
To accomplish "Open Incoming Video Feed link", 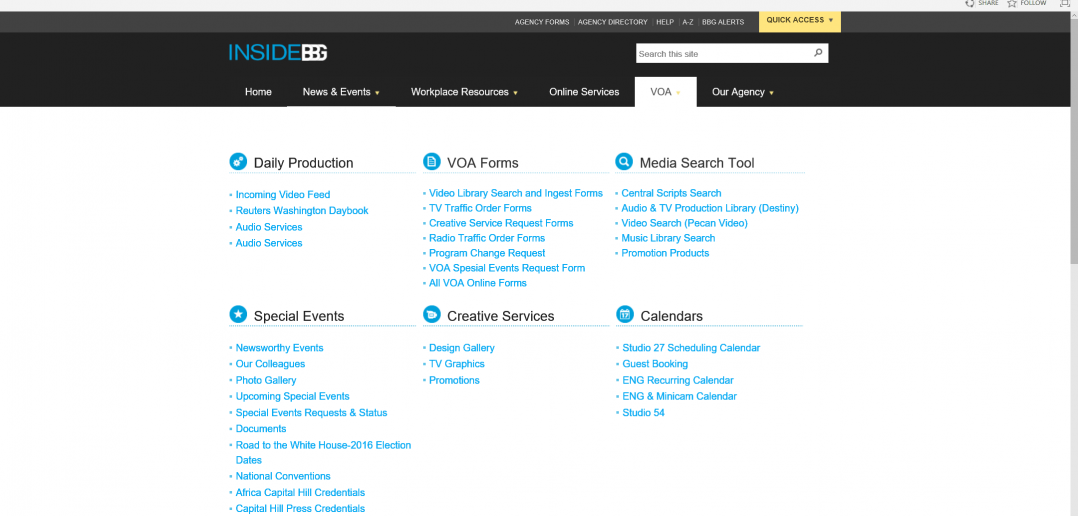I will pyautogui.click(x=283, y=194).
